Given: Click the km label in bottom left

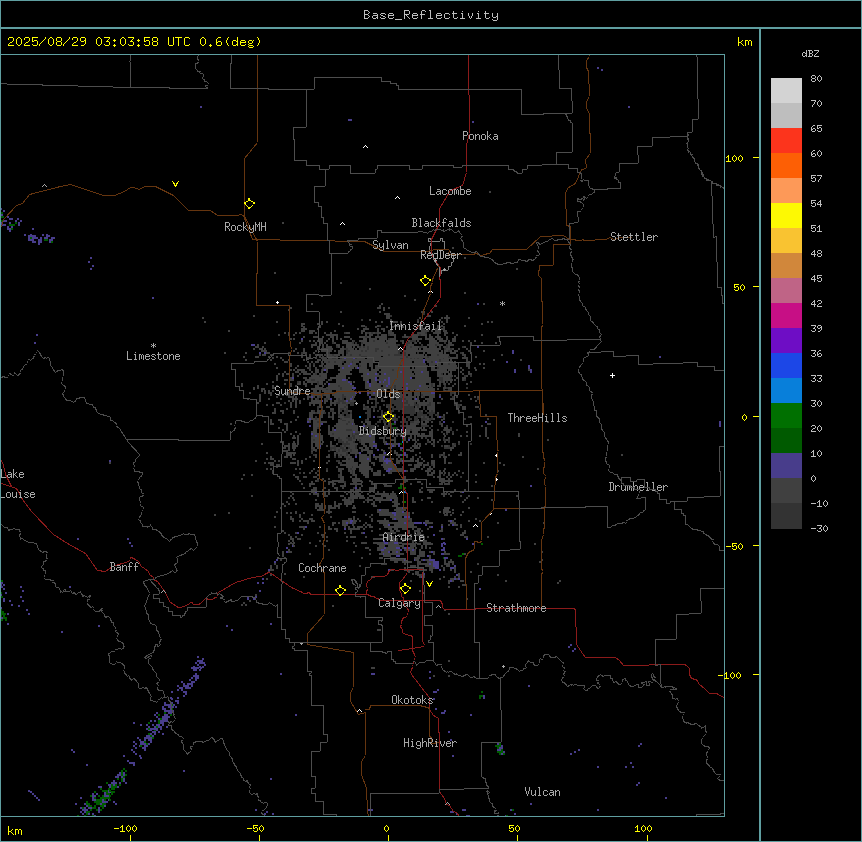Looking at the screenshot, I should [x=15, y=831].
